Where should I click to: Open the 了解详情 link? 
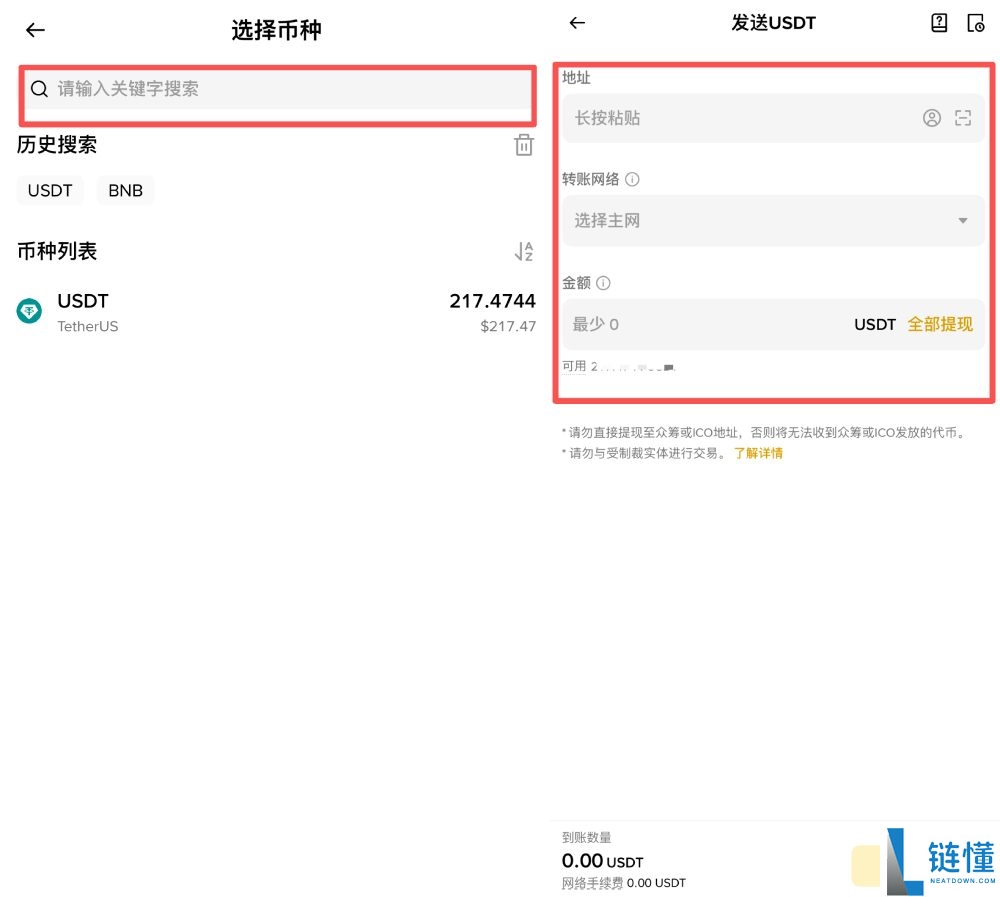click(x=758, y=453)
